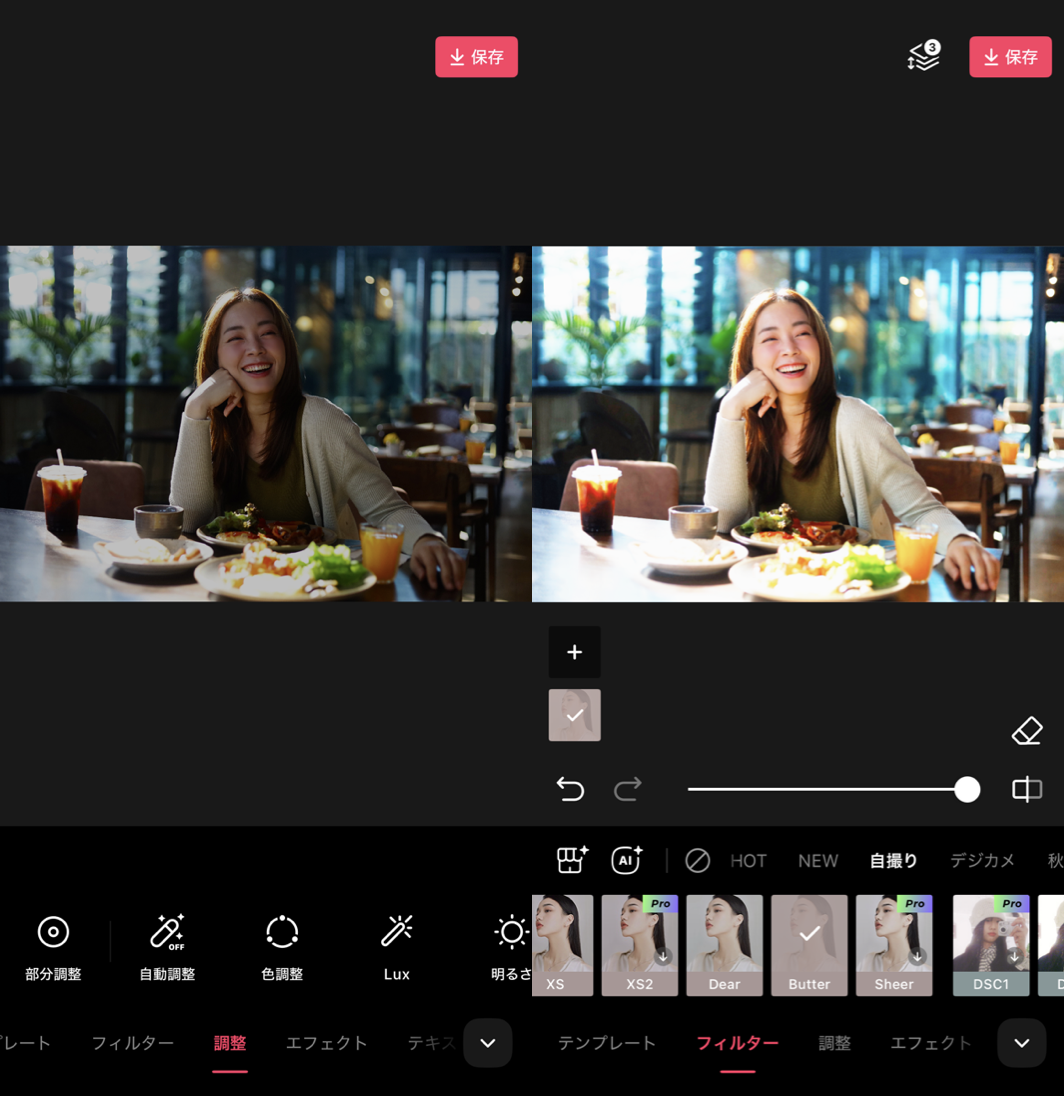1064x1096 pixels.
Task: Select the 自撮り filter category
Action: pyautogui.click(x=893, y=860)
